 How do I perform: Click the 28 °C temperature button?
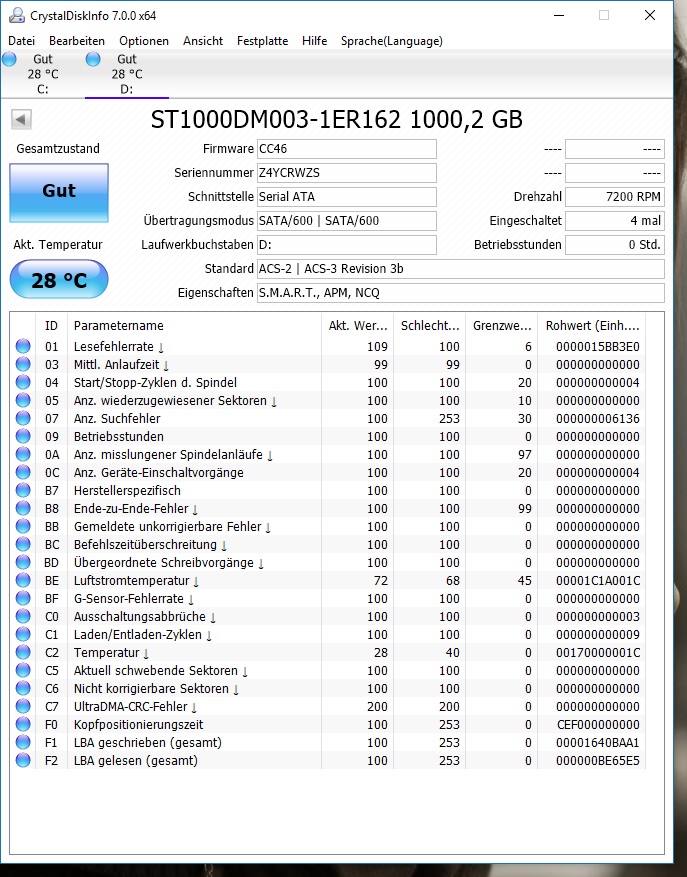(59, 279)
